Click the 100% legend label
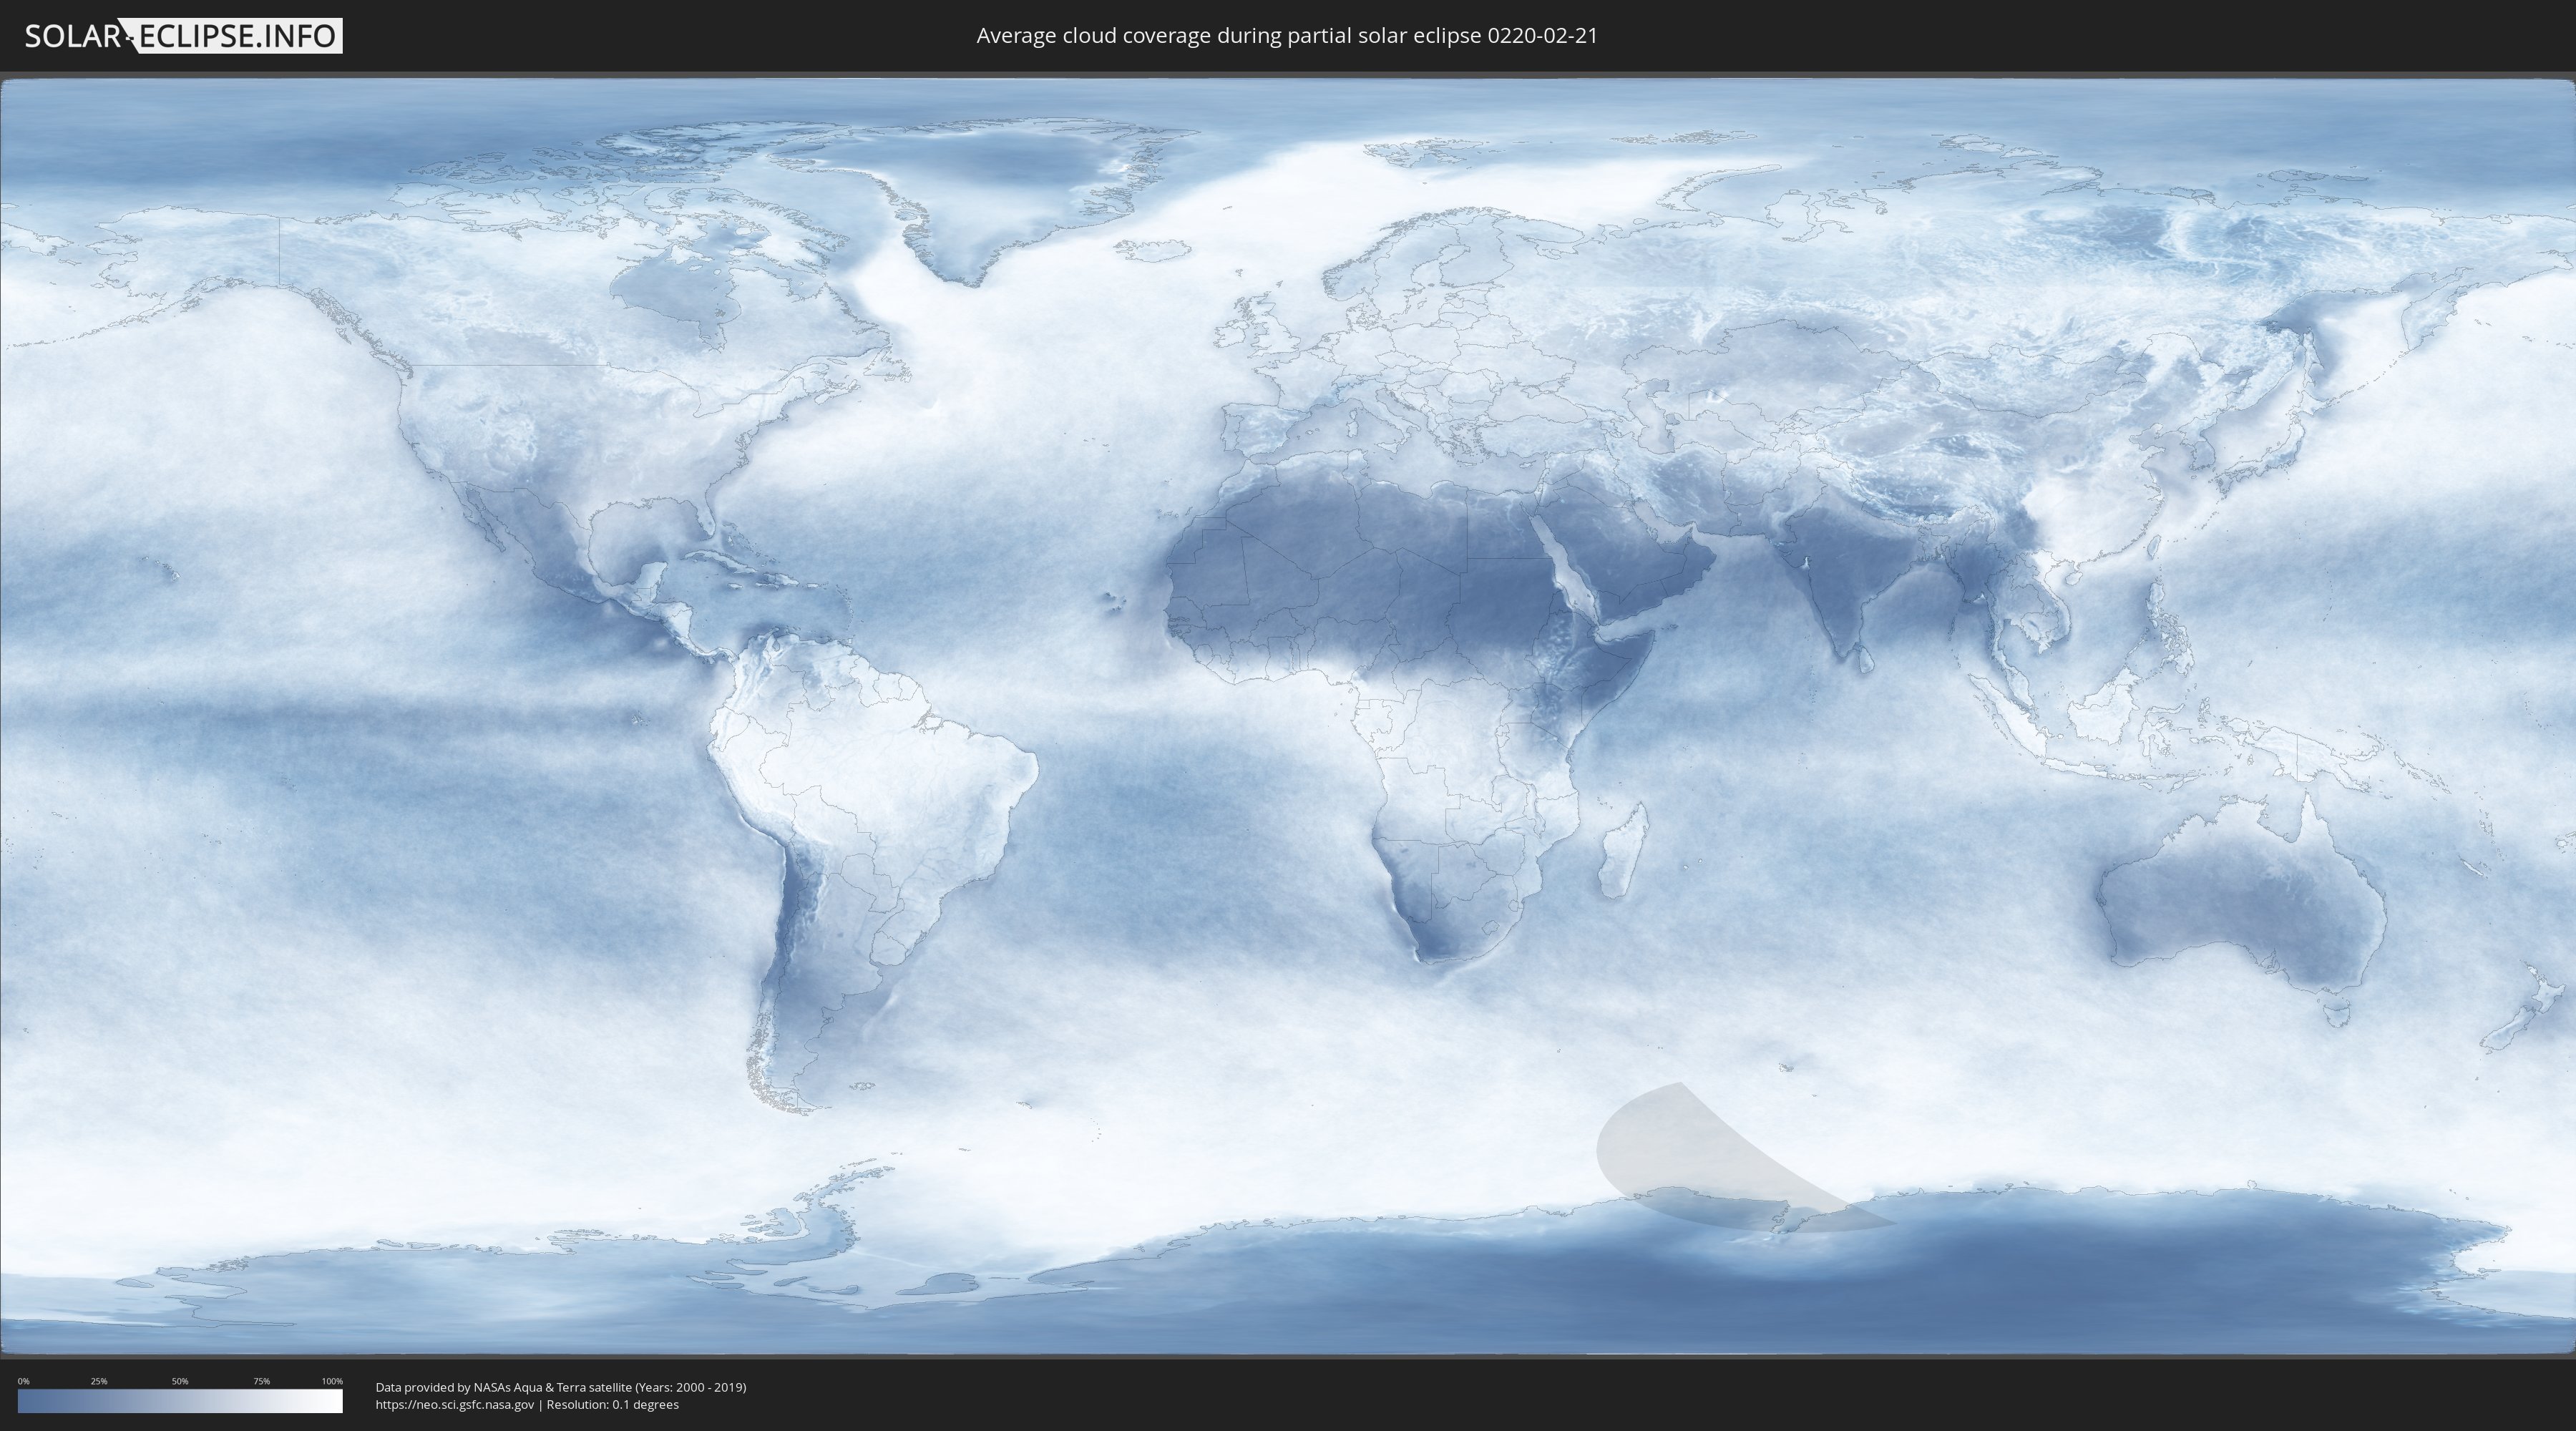2576x1431 pixels. click(332, 1381)
